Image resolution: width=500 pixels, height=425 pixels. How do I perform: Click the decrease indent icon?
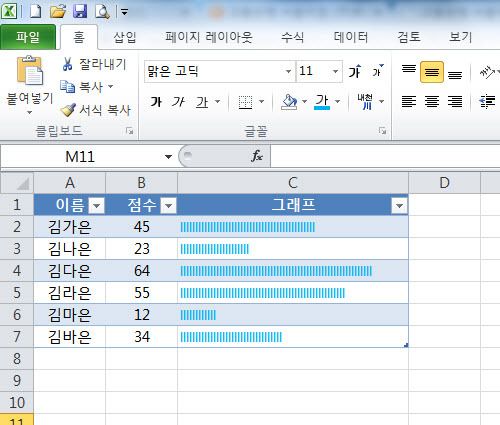pos(487,101)
